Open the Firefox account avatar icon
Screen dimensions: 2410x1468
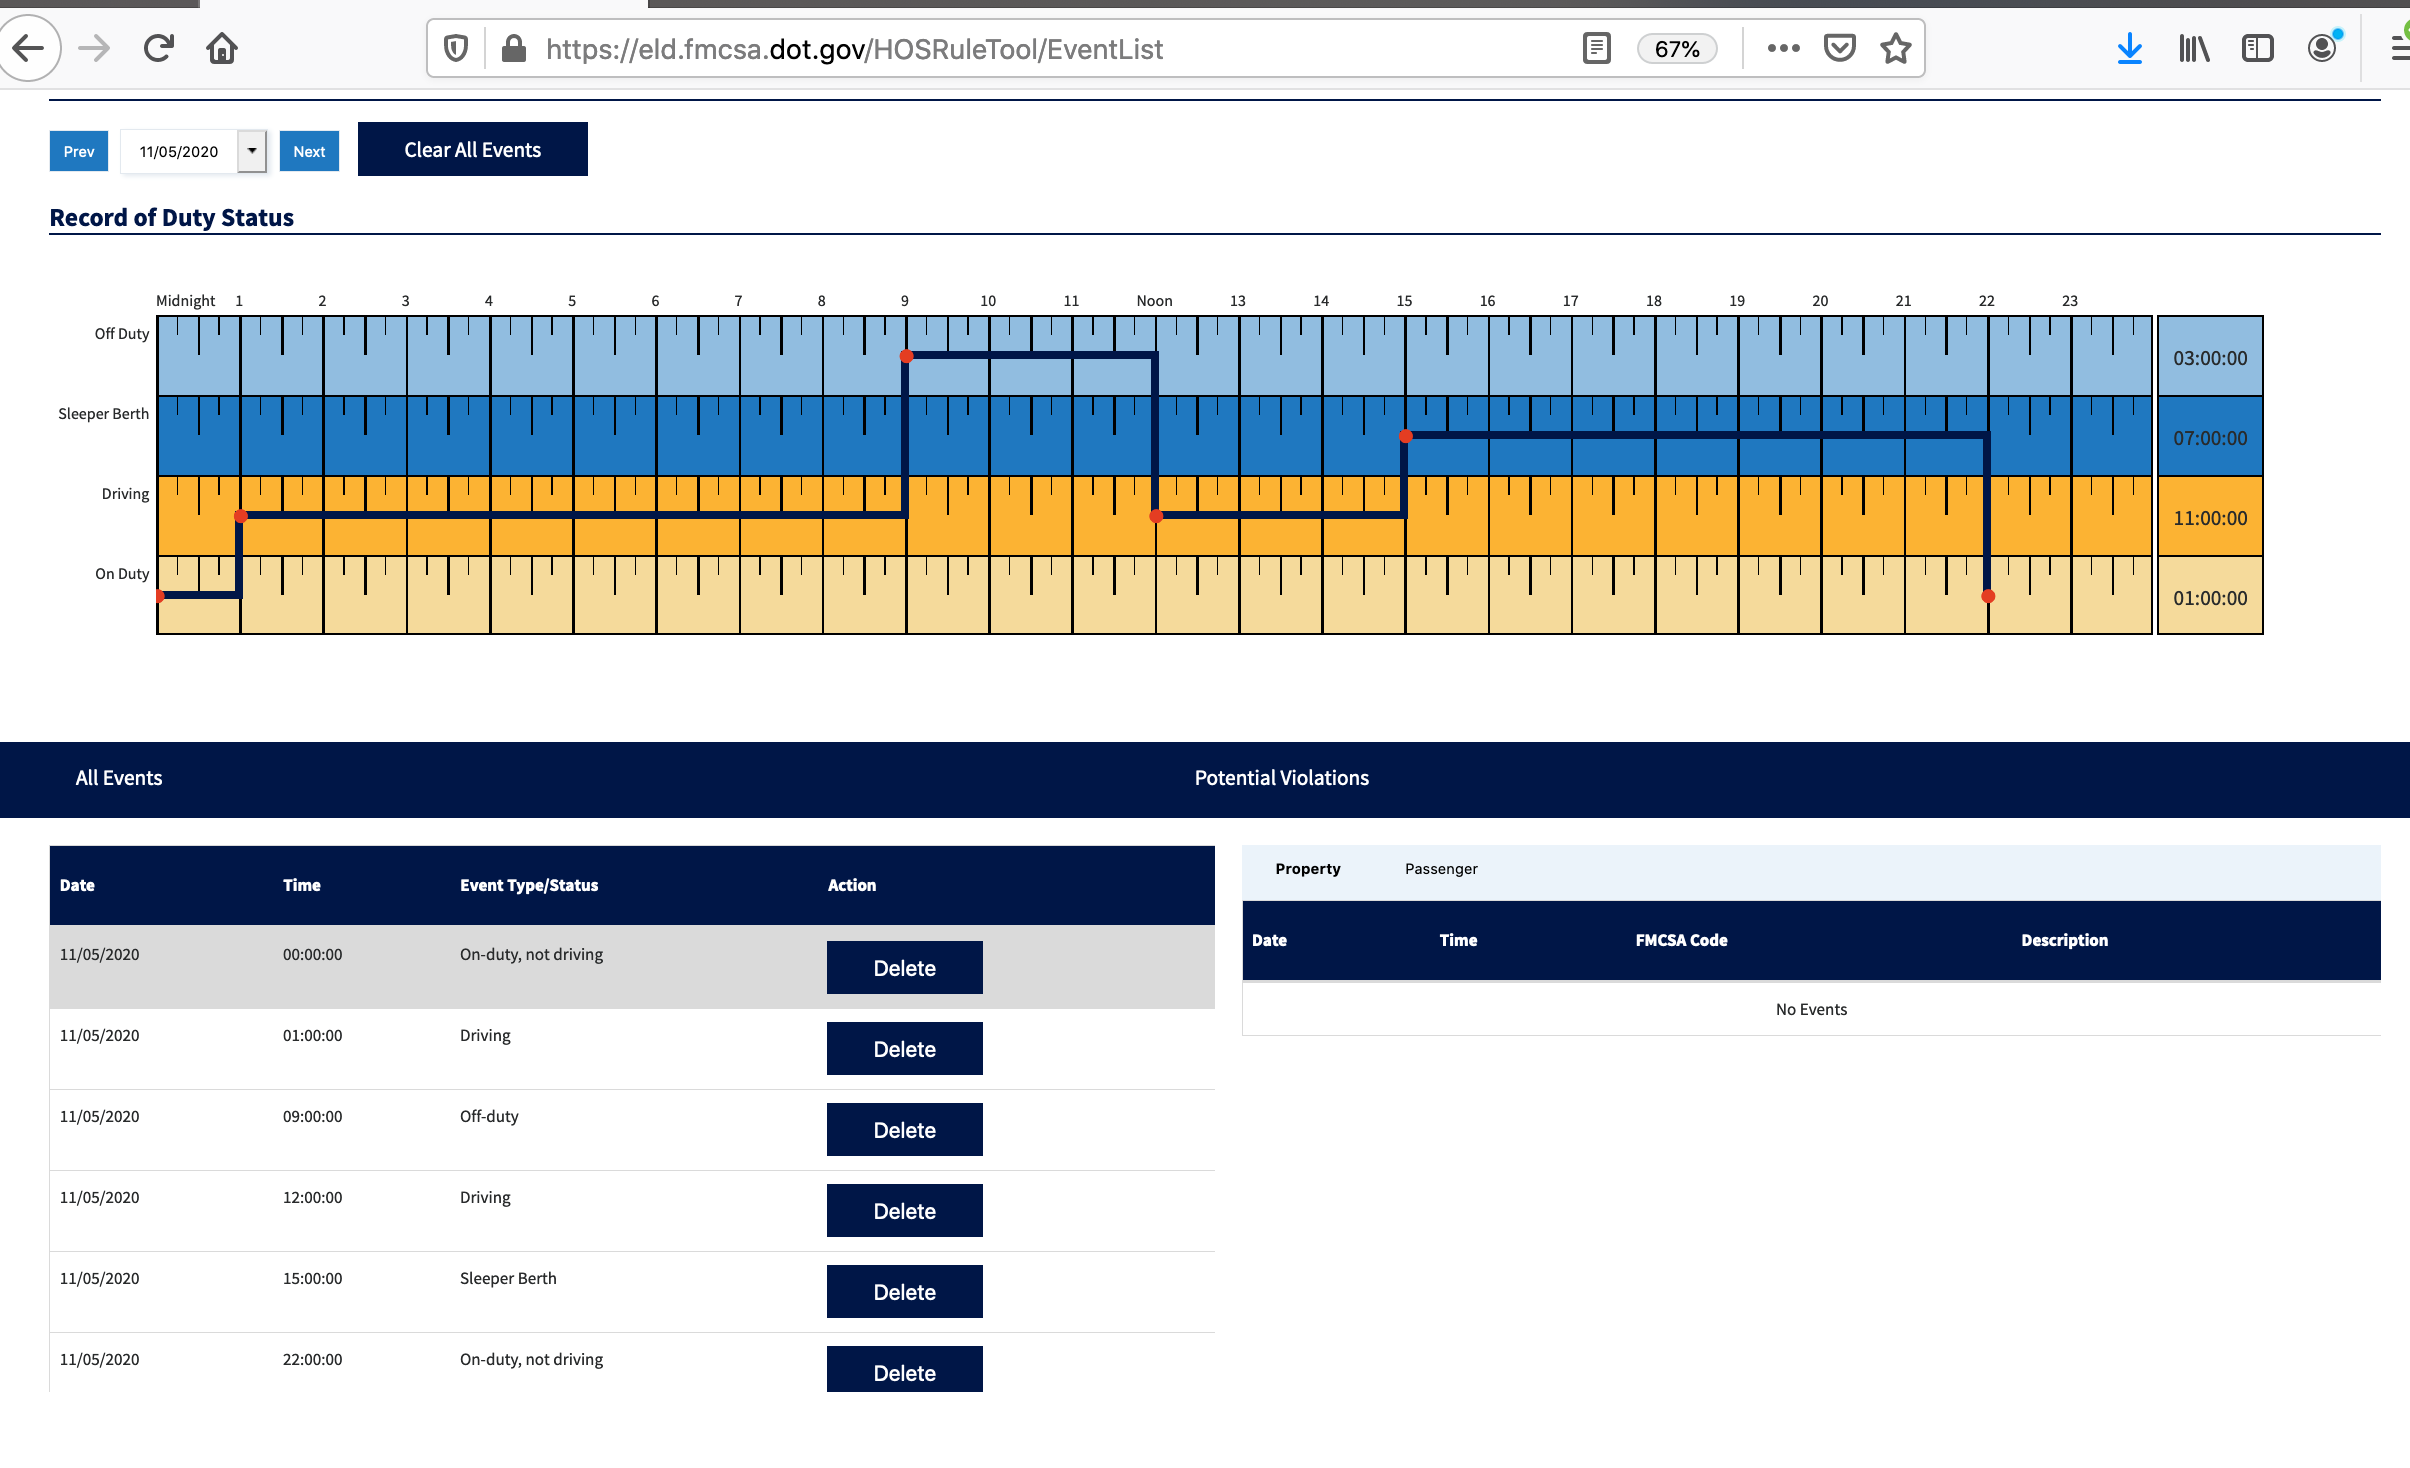click(2322, 48)
